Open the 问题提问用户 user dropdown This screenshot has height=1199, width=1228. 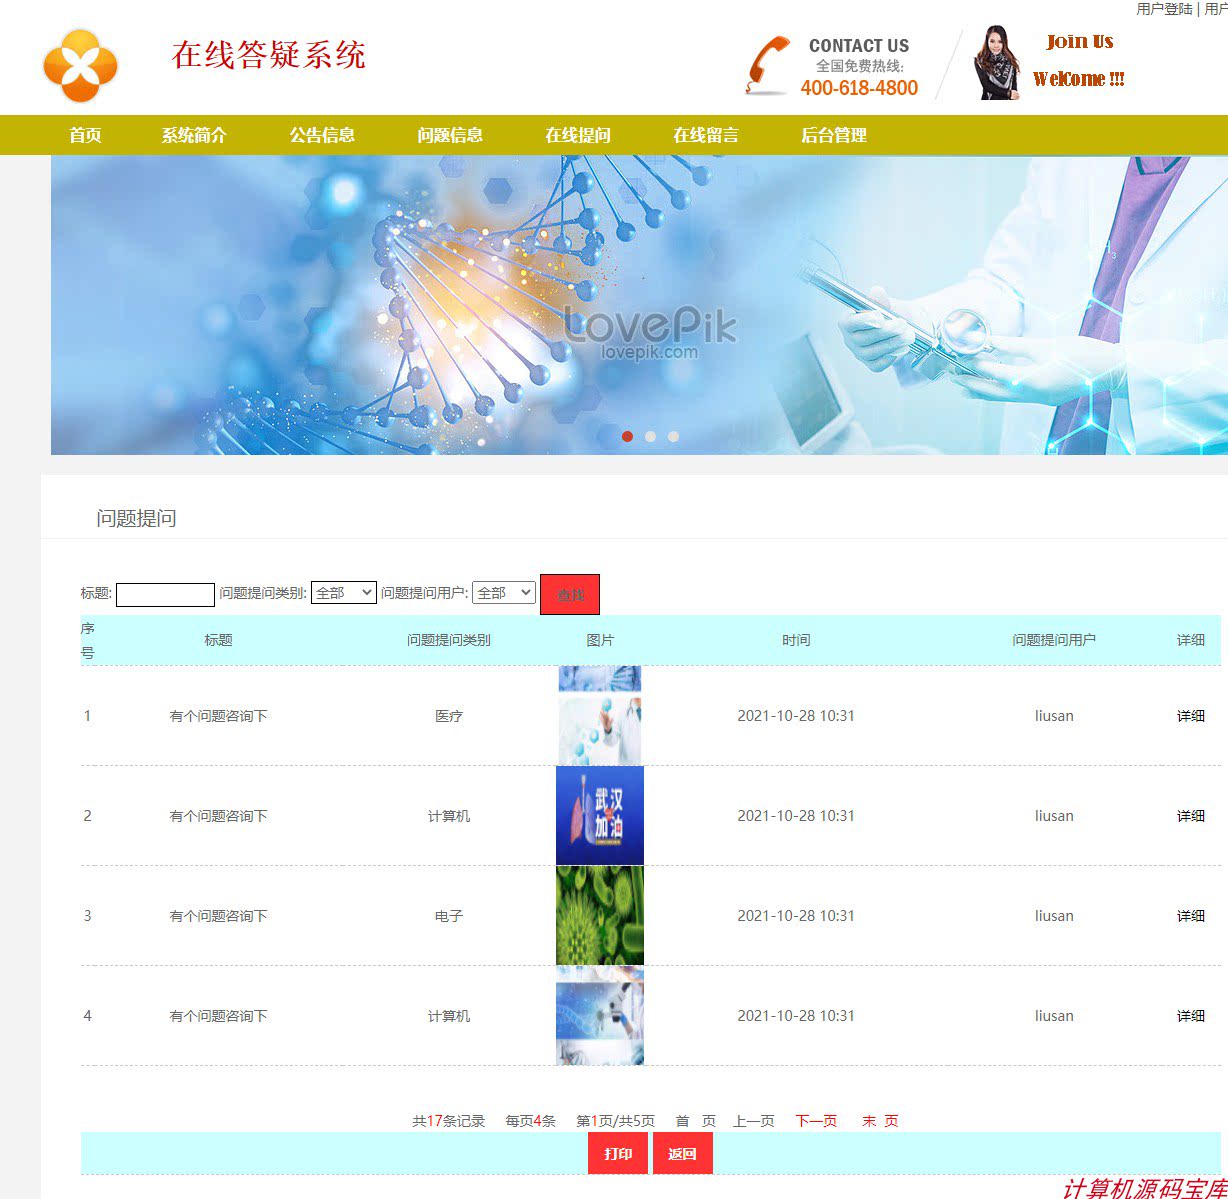click(504, 592)
